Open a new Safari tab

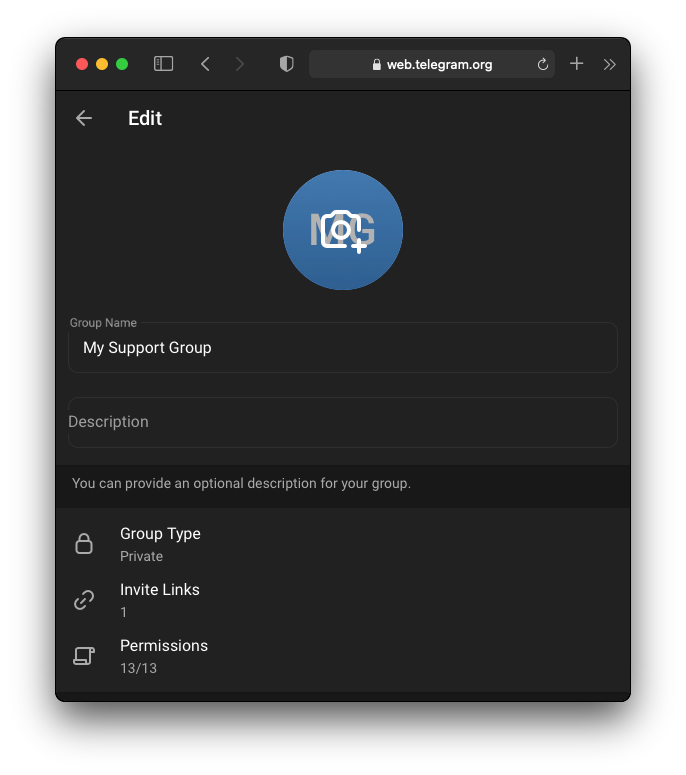[576, 64]
